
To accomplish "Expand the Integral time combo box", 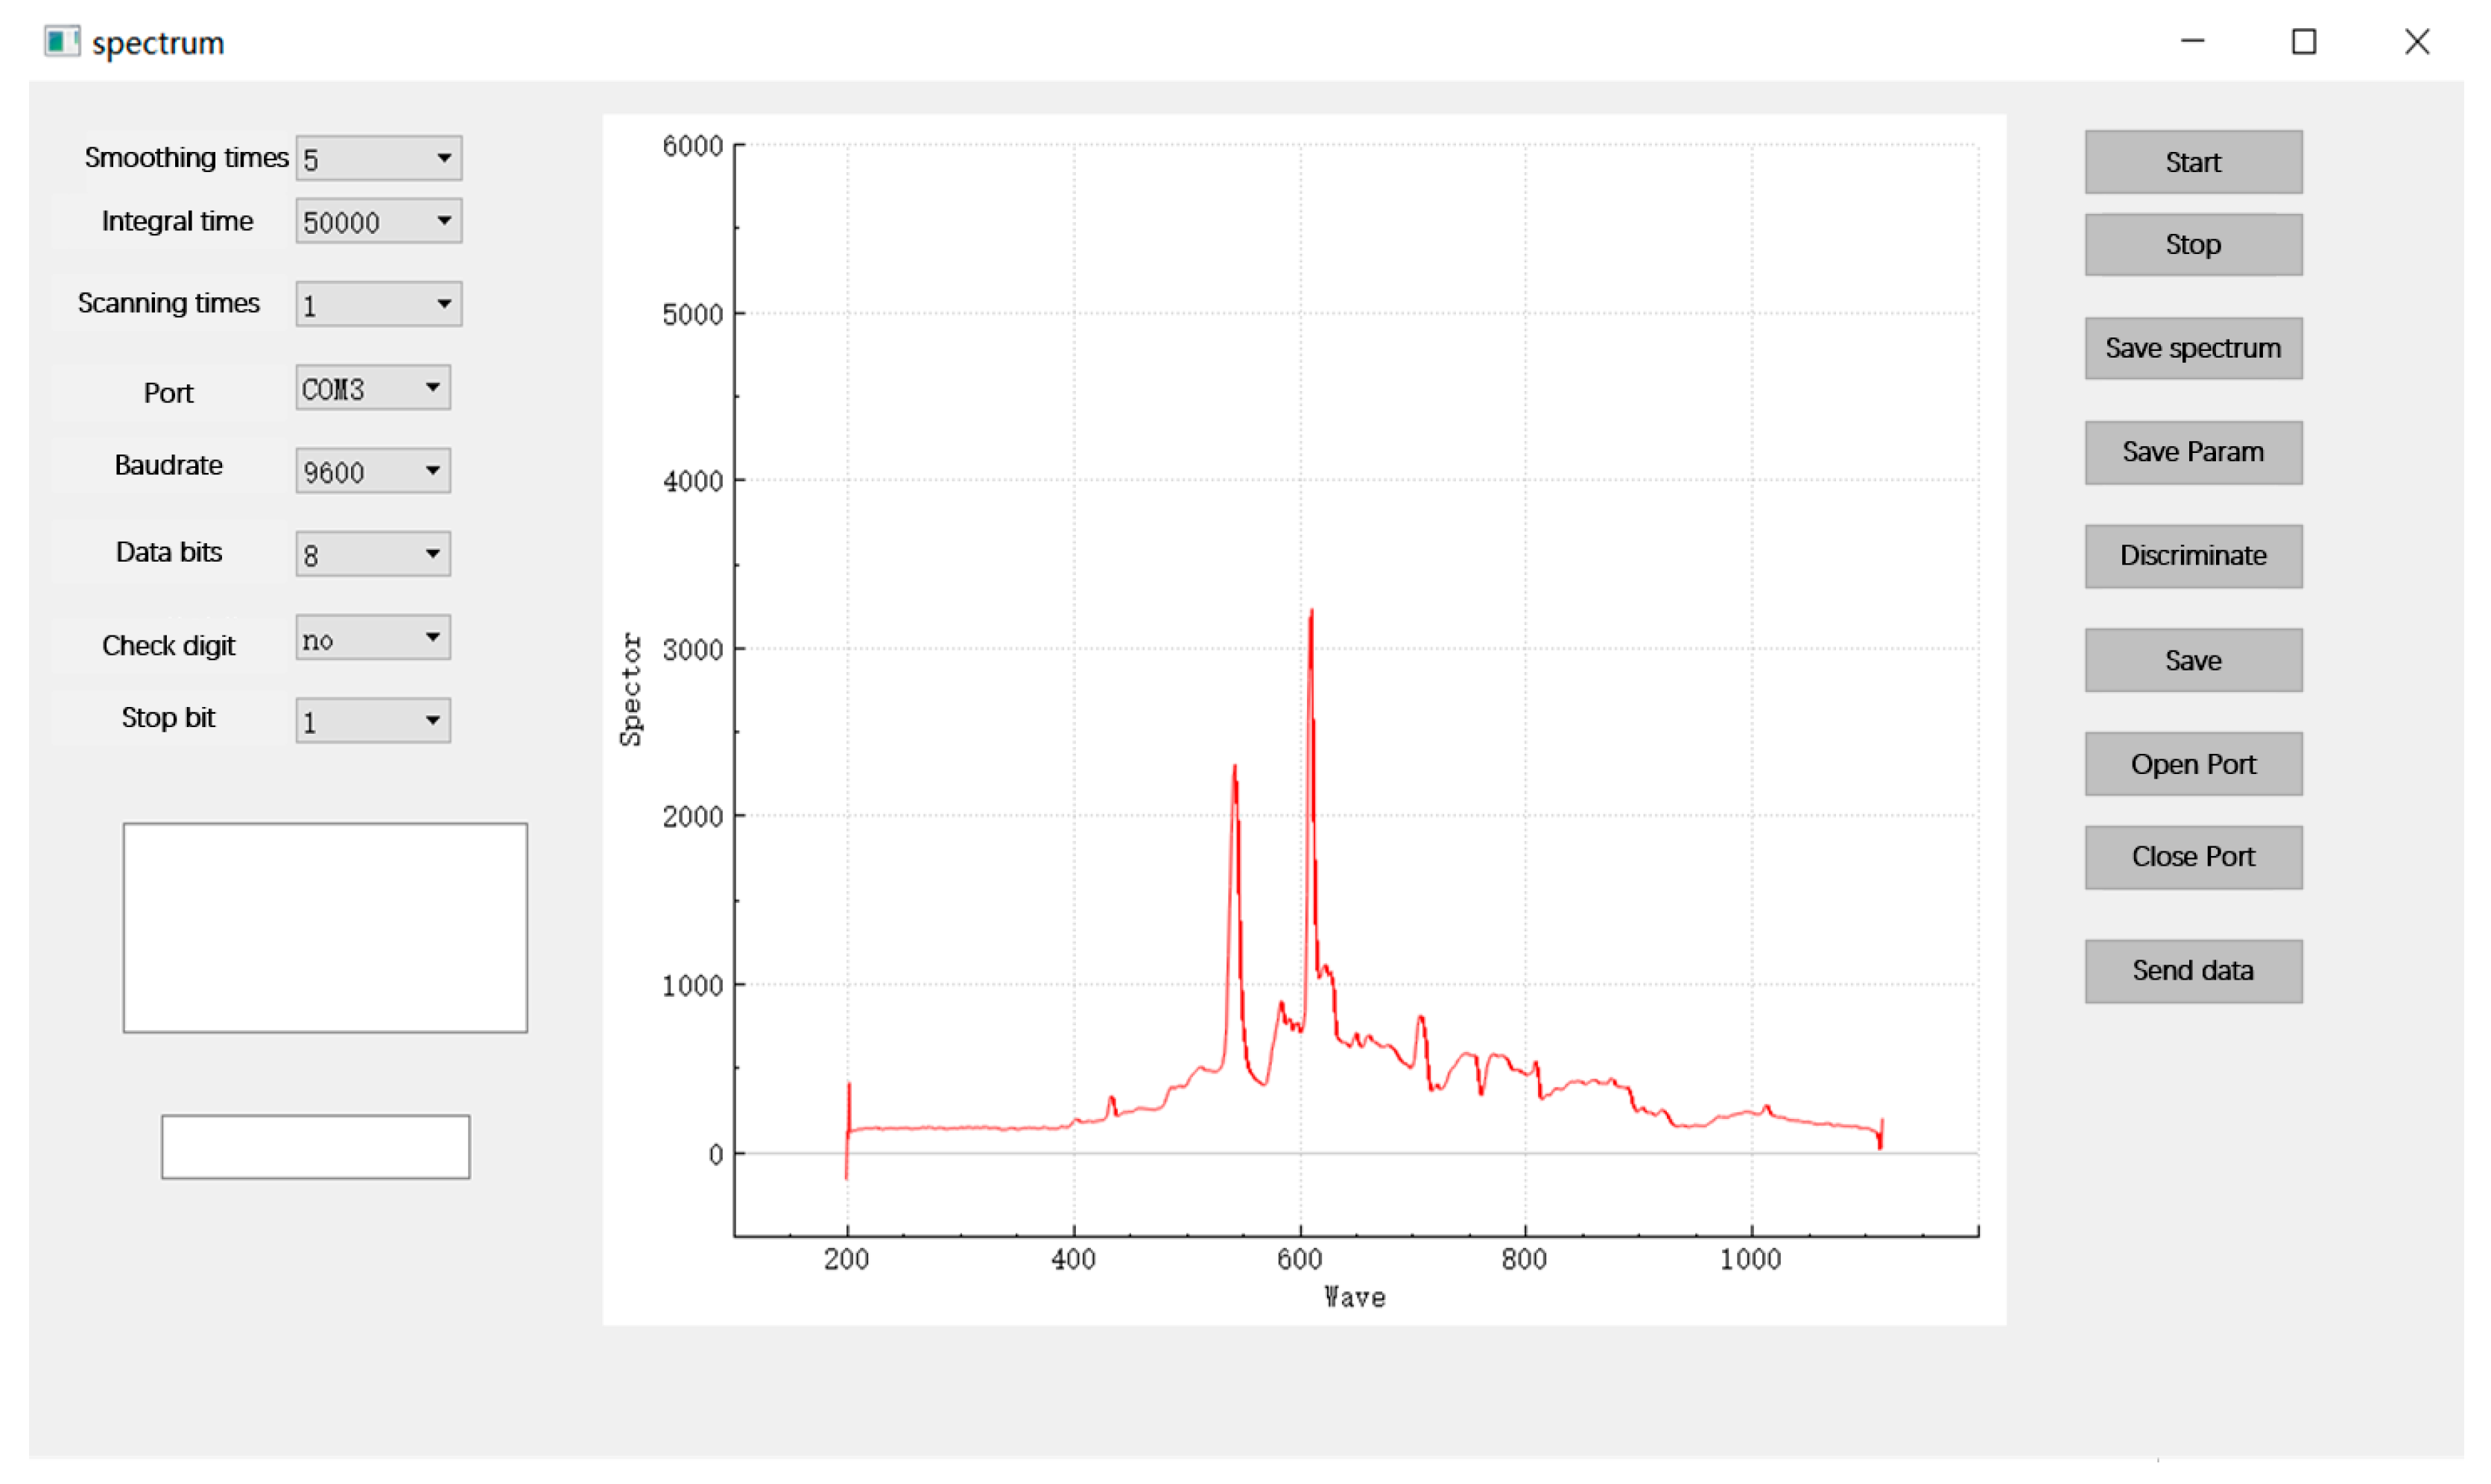I will tap(378, 221).
